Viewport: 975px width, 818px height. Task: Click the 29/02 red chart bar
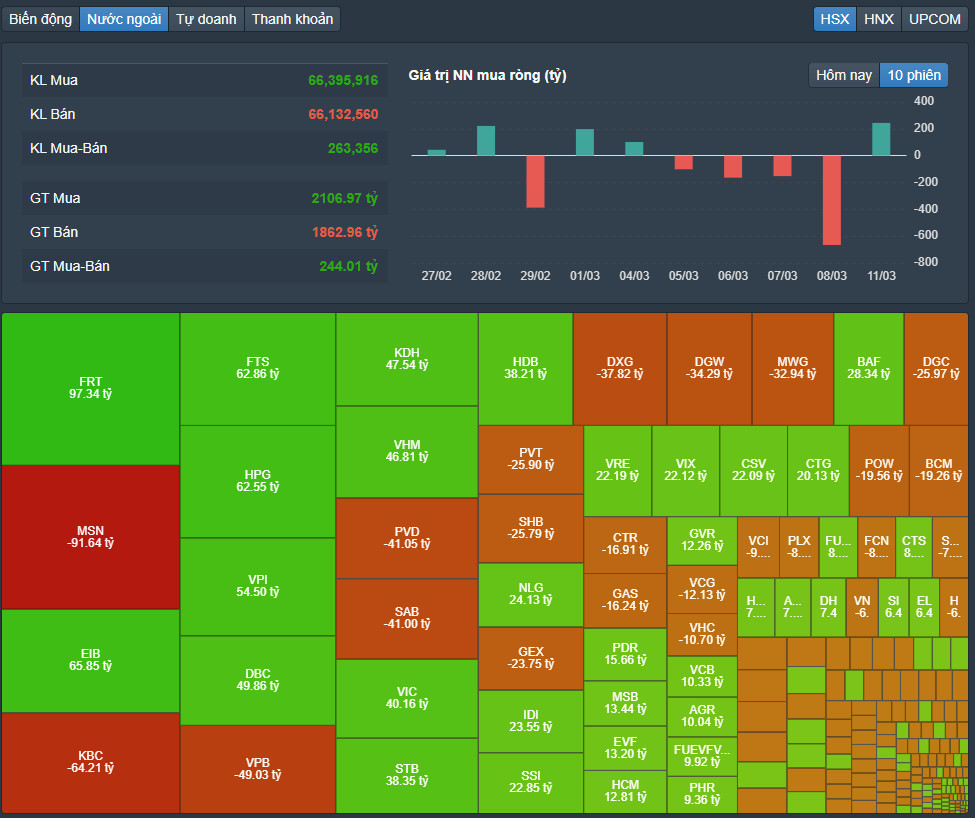coord(535,182)
